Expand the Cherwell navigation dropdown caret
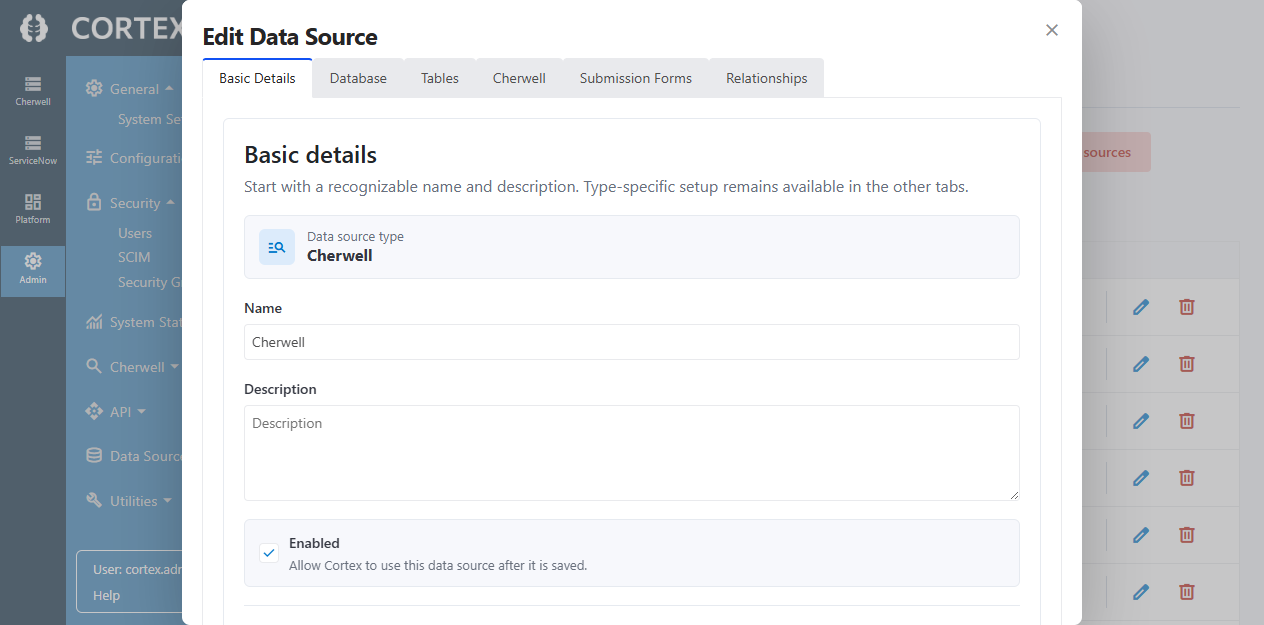This screenshot has width=1264, height=625. (174, 366)
